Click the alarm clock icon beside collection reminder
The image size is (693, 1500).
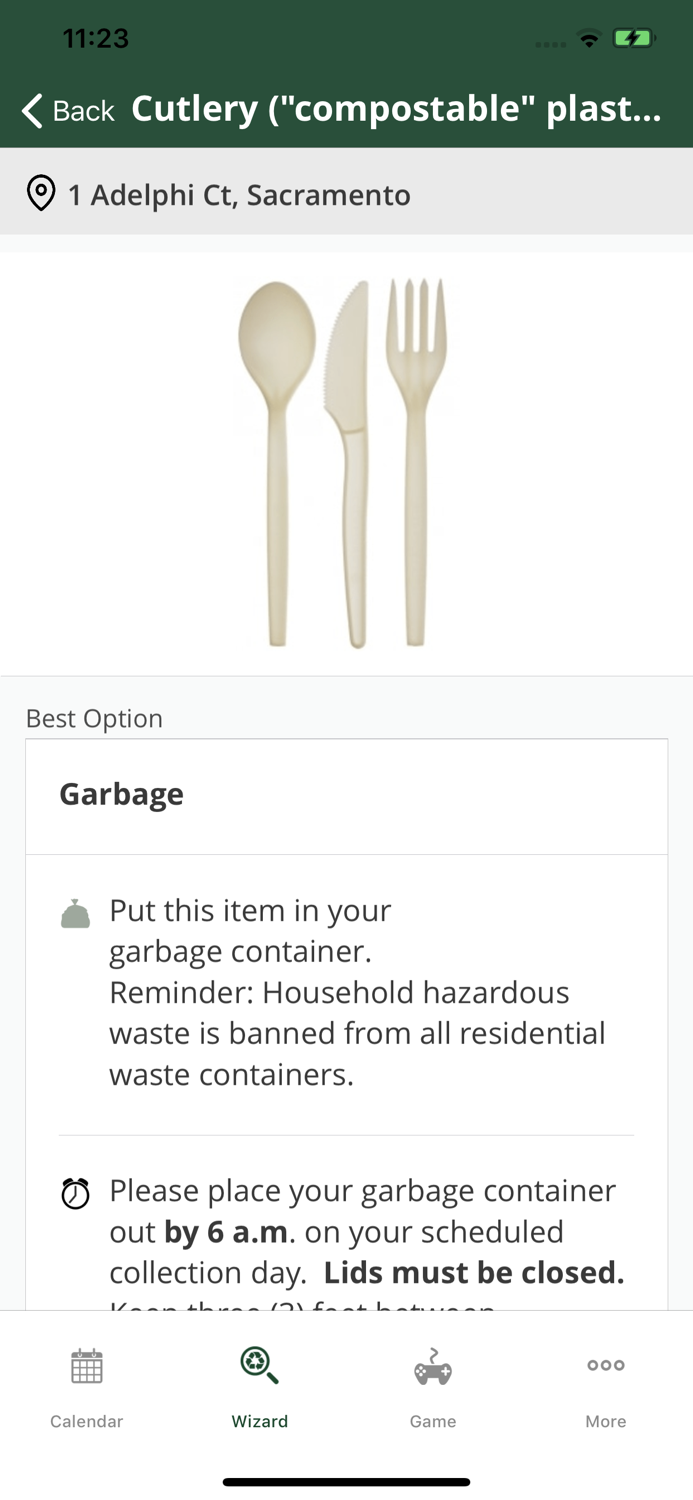(74, 1192)
